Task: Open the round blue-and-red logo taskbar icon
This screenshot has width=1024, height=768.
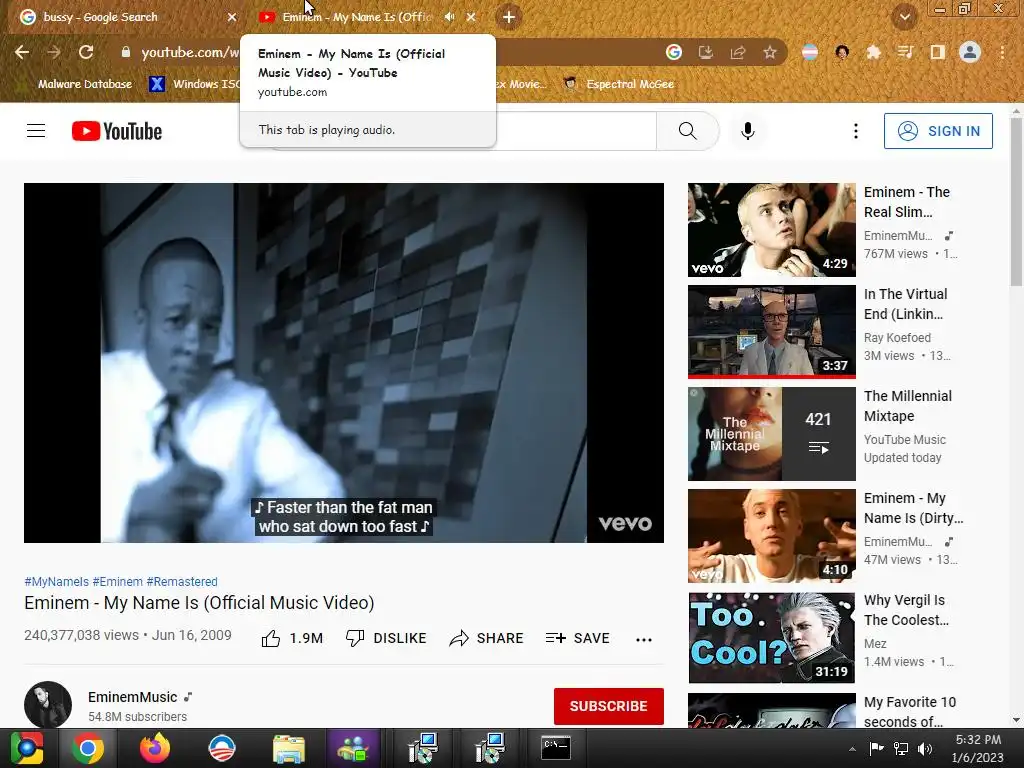Action: click(221, 748)
